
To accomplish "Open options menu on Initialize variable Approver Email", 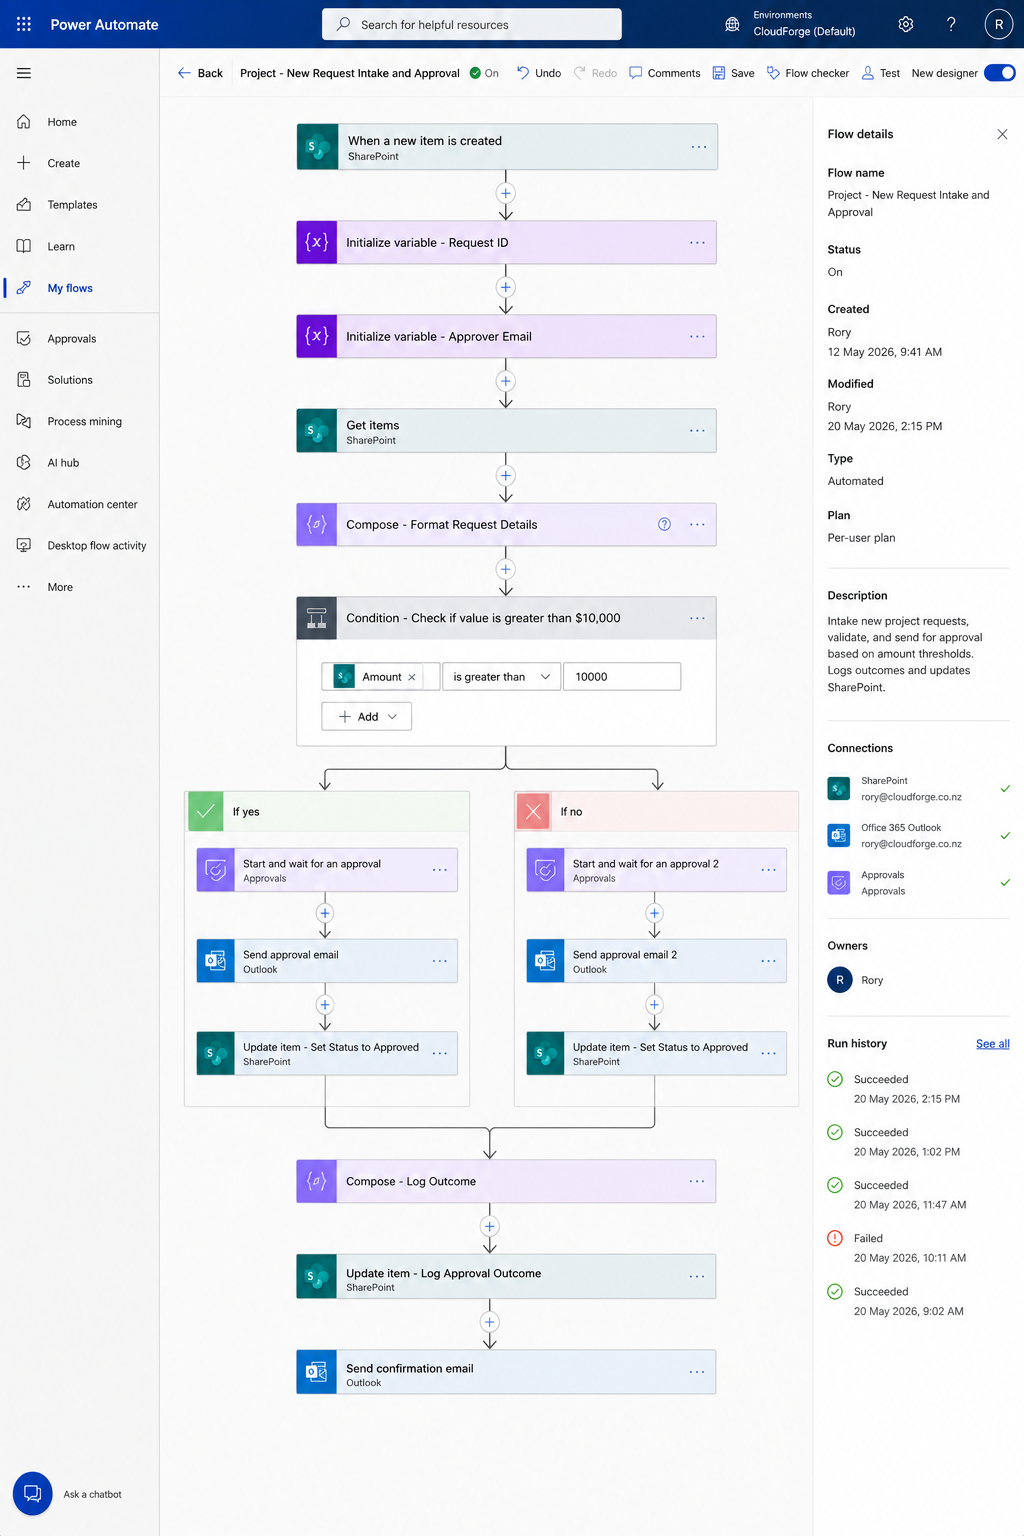I will tap(697, 336).
